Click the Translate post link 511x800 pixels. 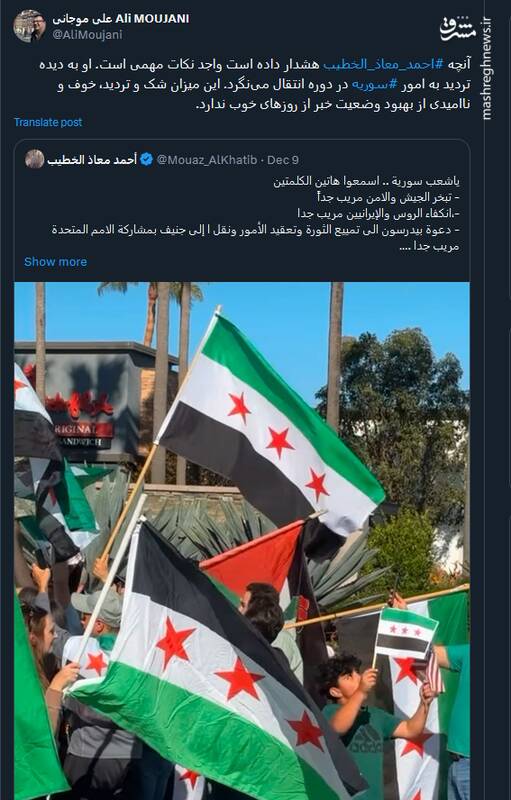point(48,122)
